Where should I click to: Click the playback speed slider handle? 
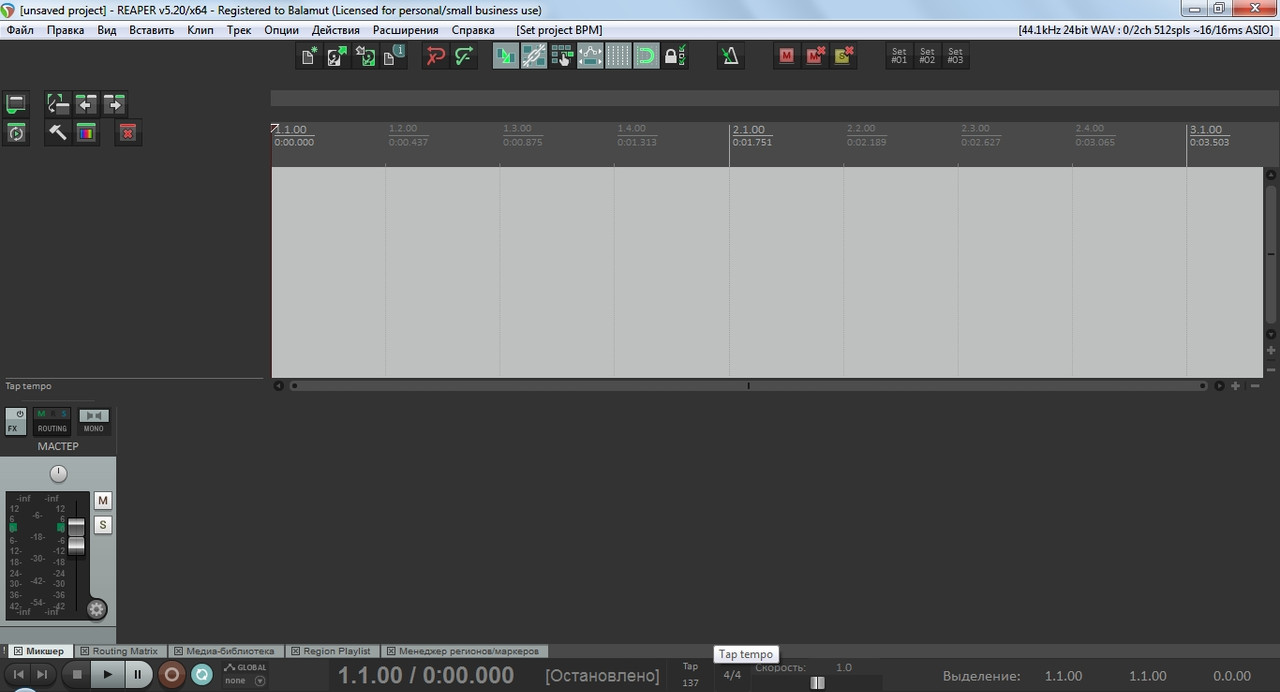coord(817,683)
